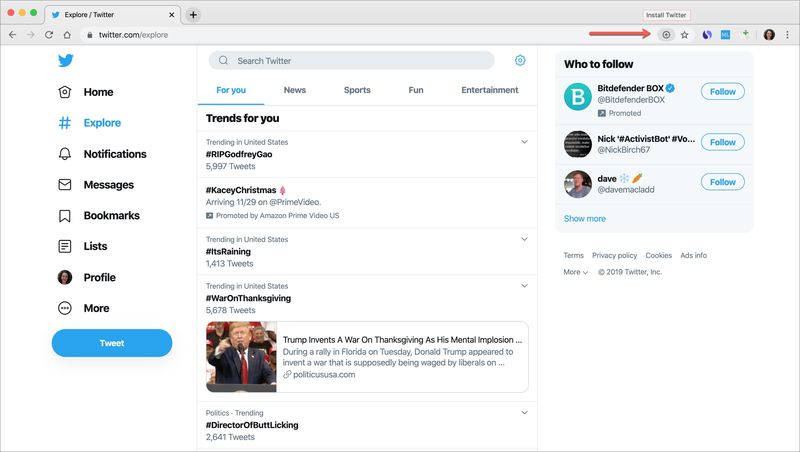Click the Search Twitter field
800x452 pixels.
(352, 60)
